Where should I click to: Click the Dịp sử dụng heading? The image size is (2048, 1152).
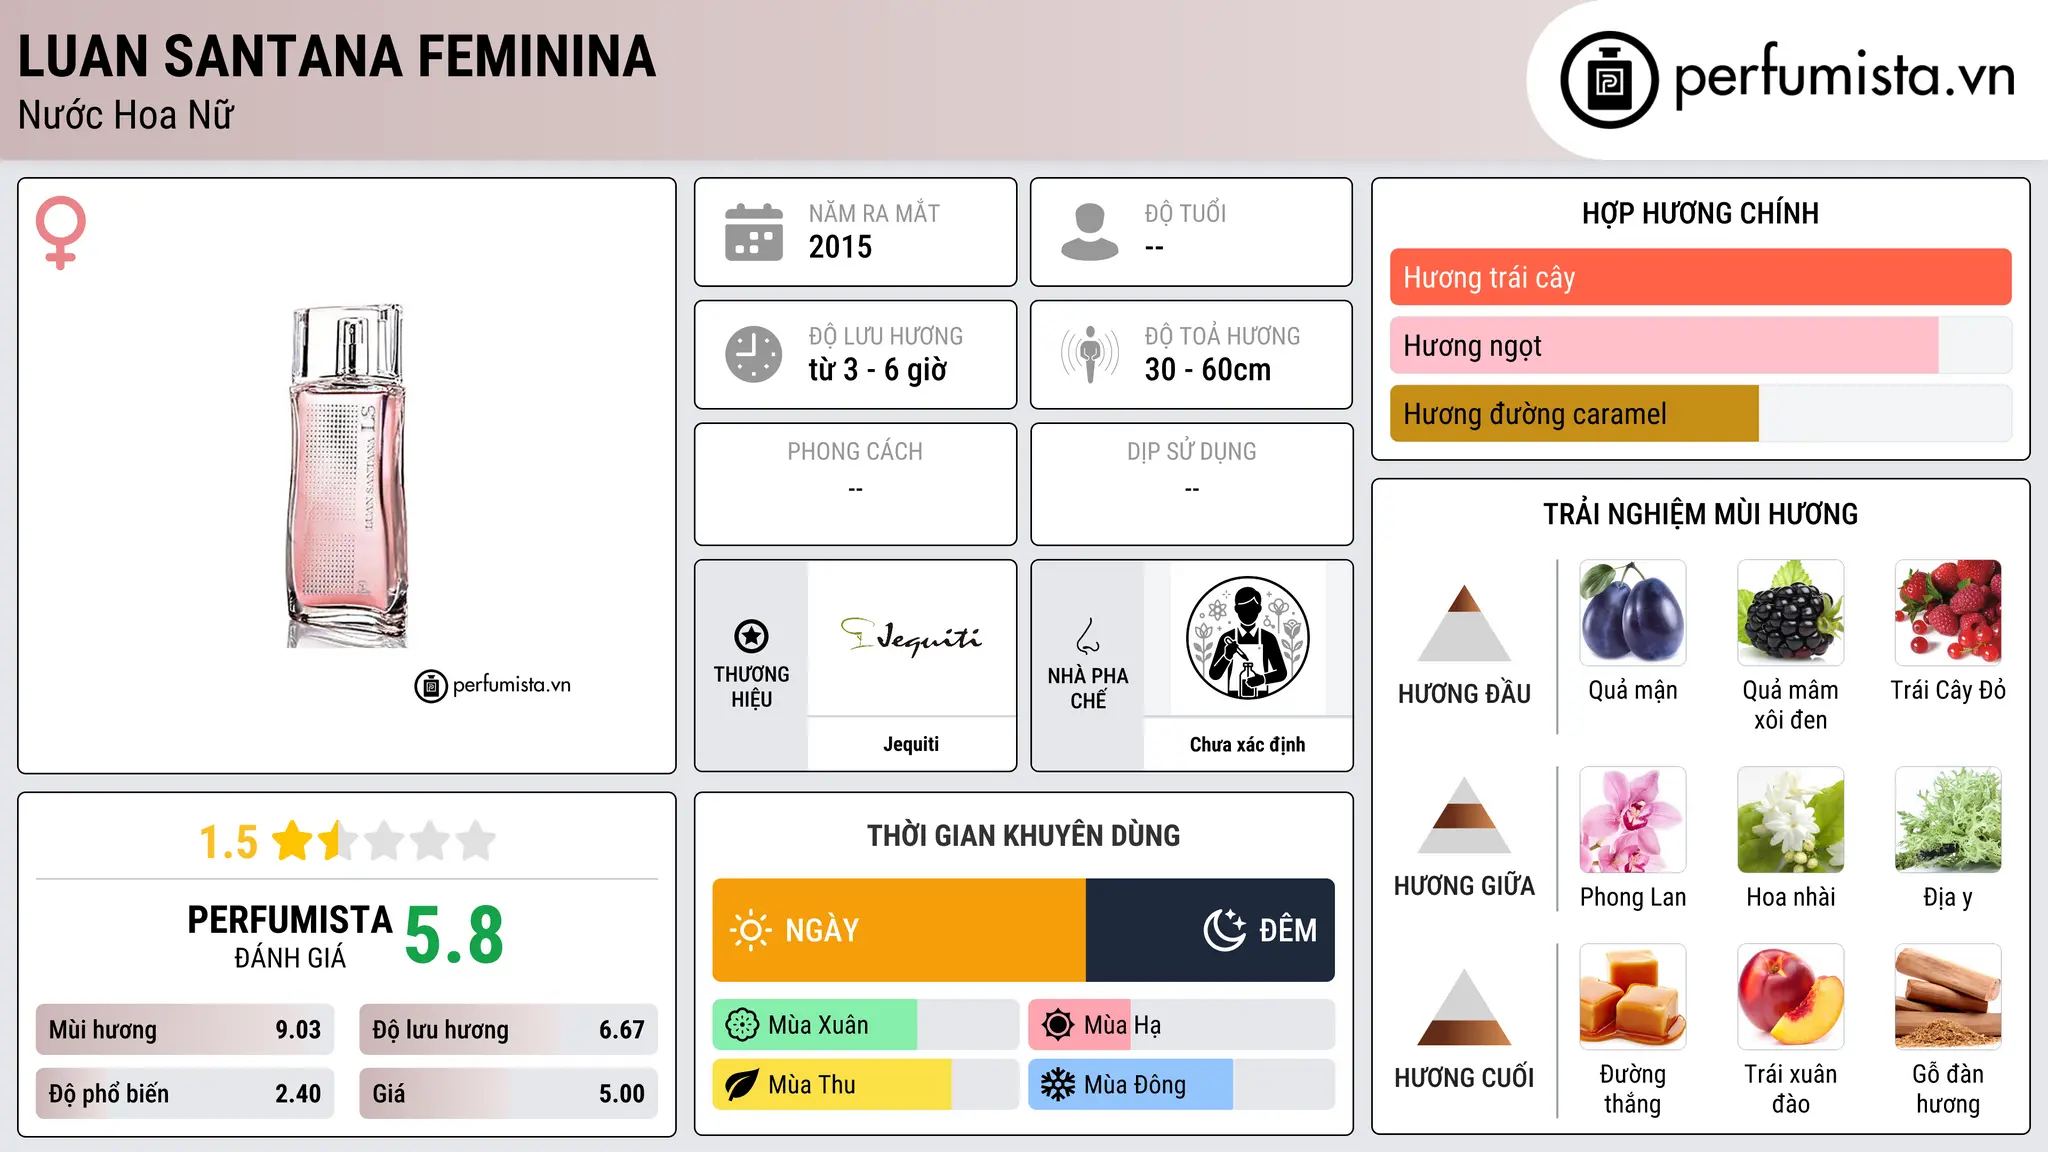[1191, 452]
